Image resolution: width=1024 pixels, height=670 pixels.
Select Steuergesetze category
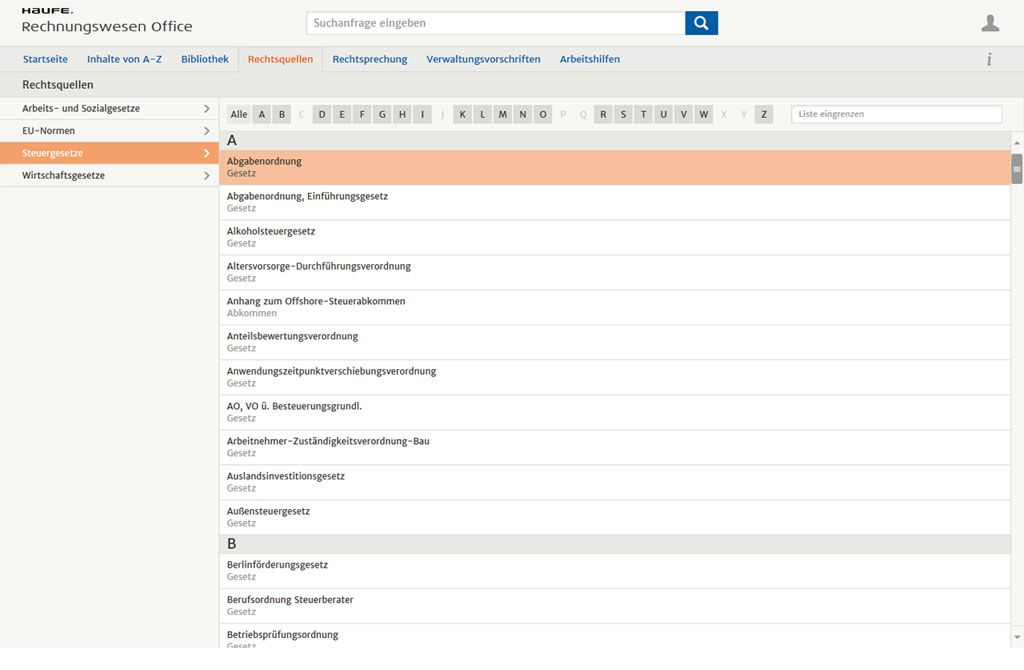pos(109,153)
